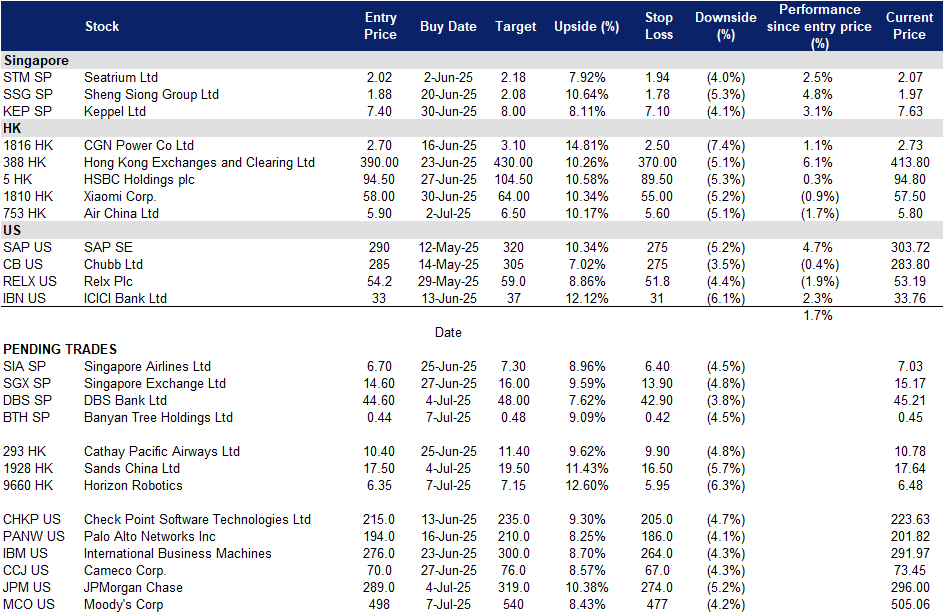
Task: Select the STM SP ticker cell
Action: point(28,78)
